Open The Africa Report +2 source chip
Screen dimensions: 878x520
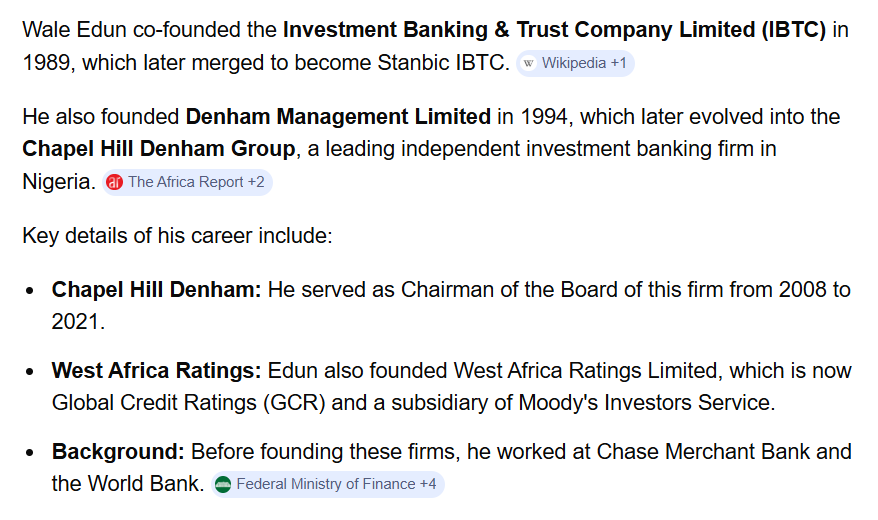187,182
